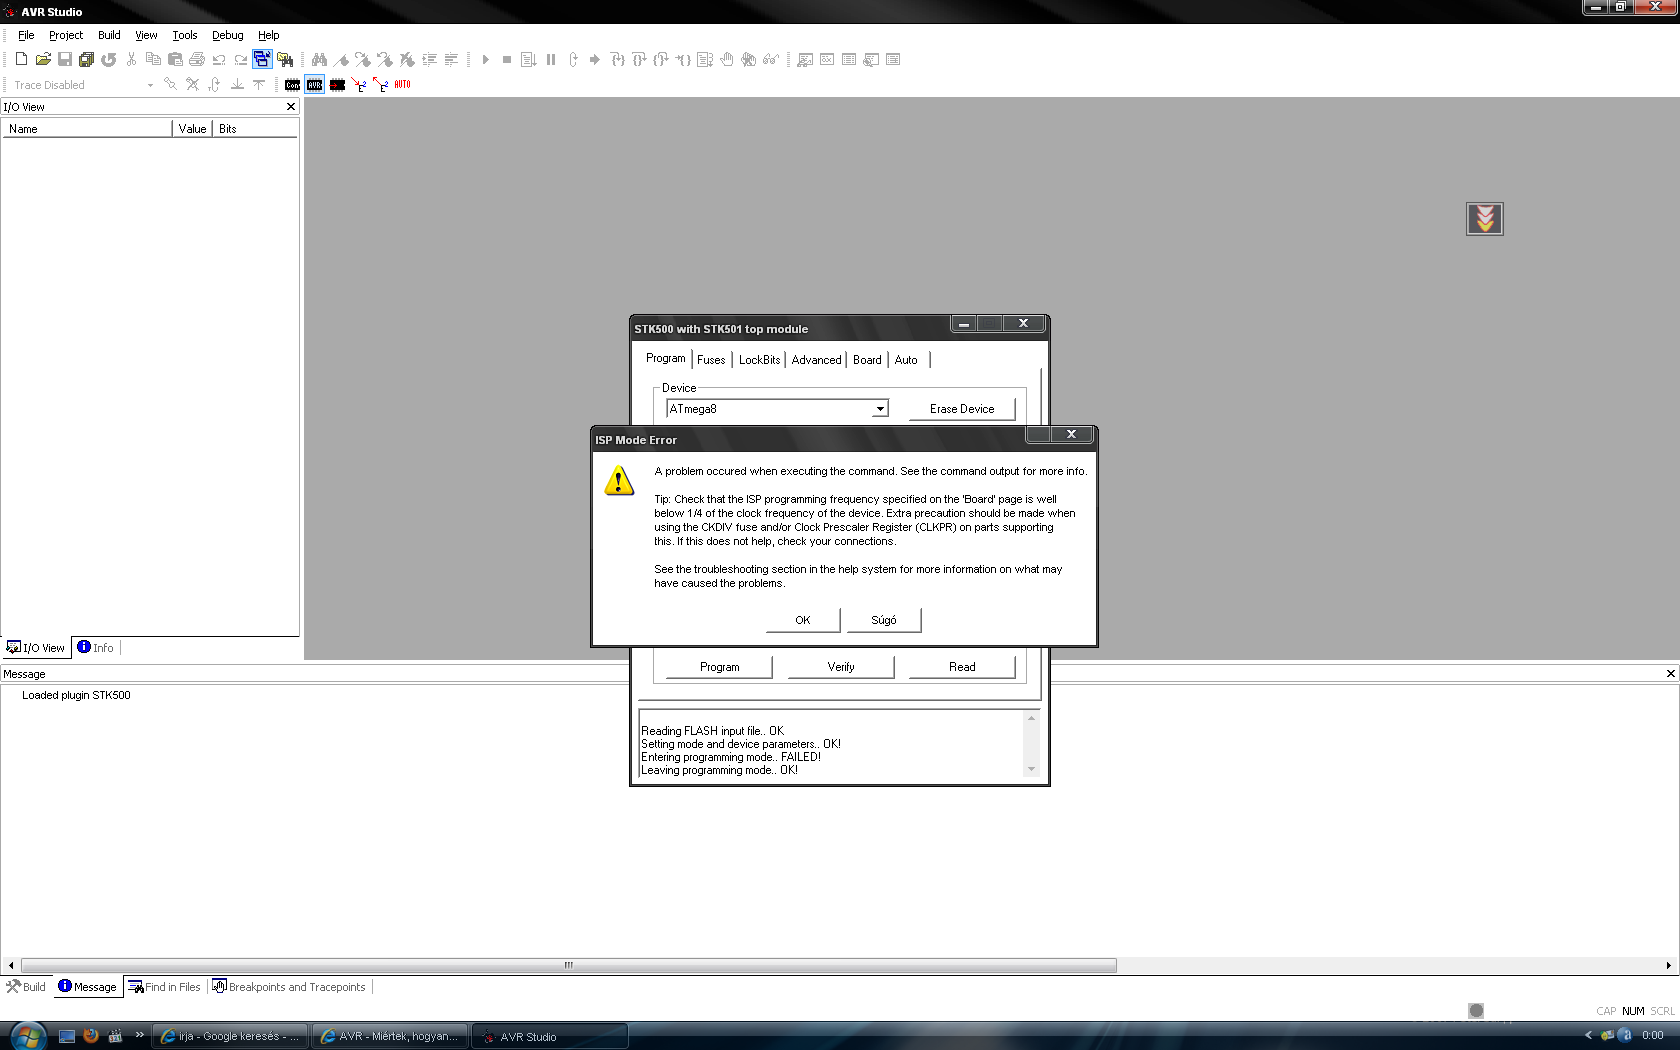Close the I/O View panel

(291, 107)
